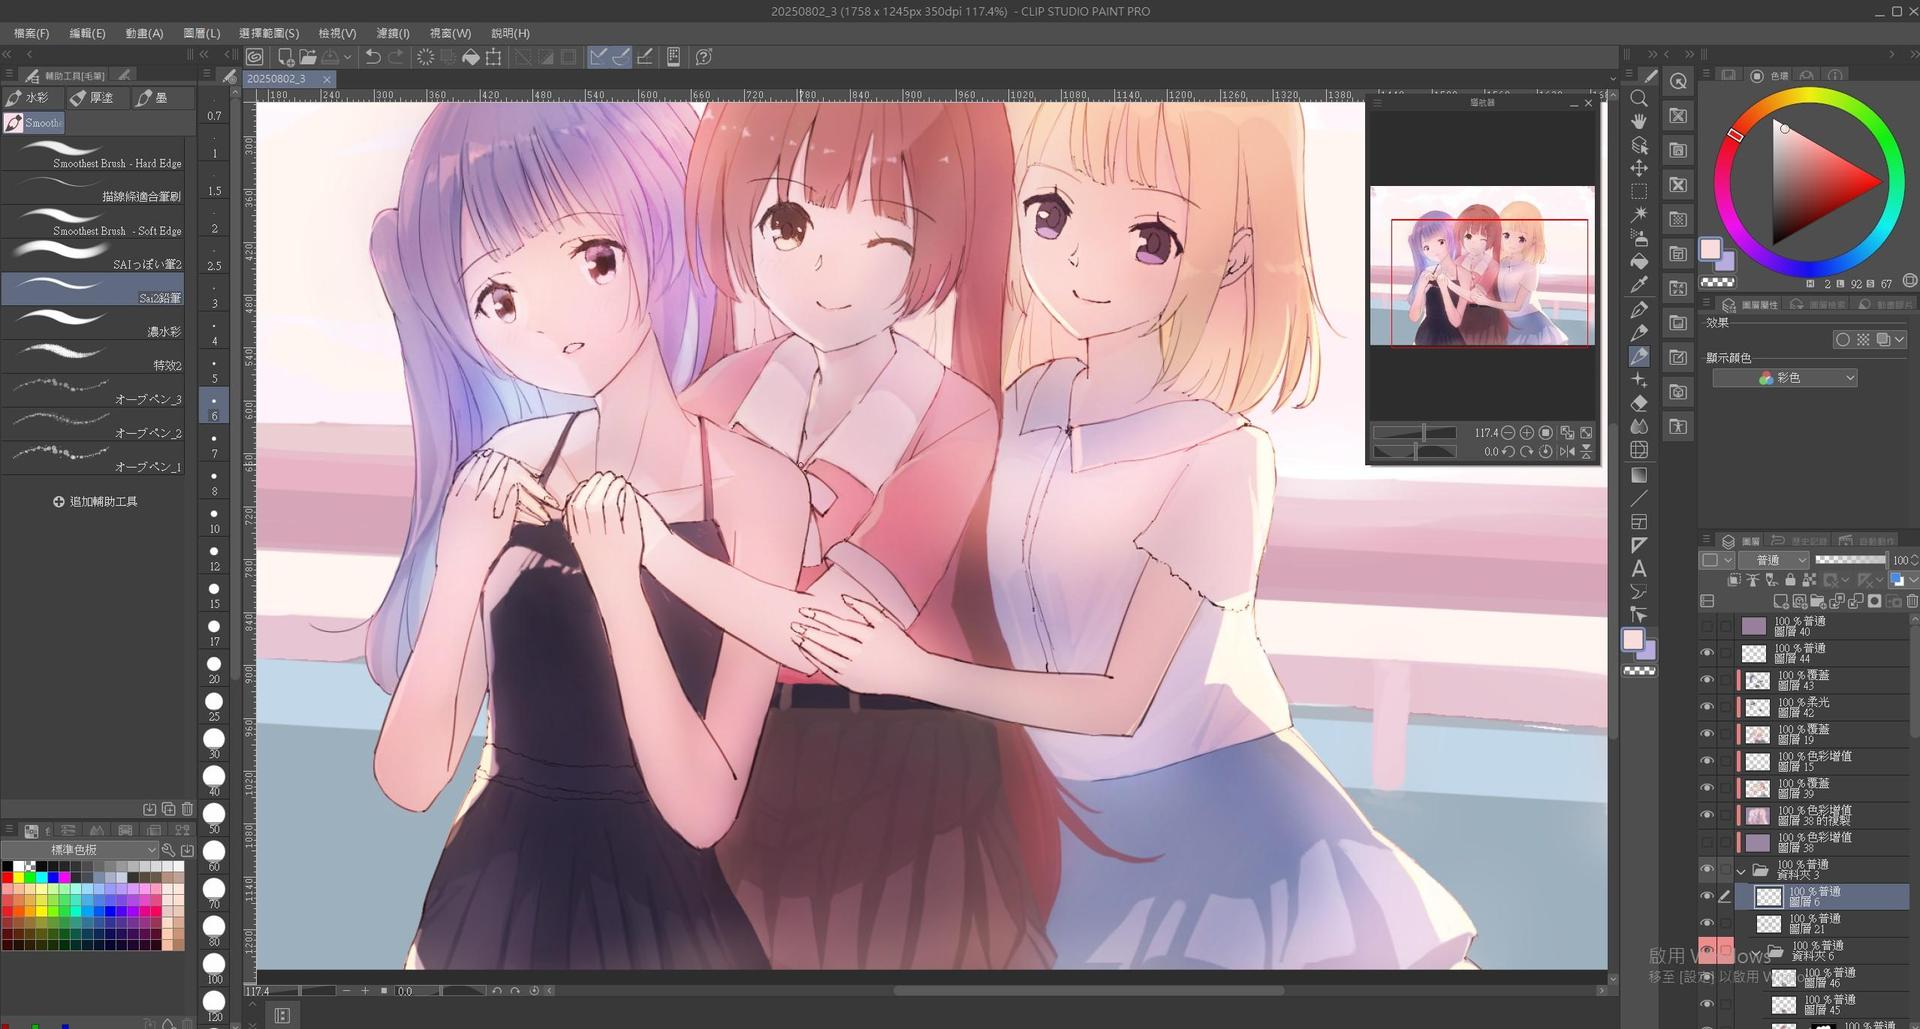Click navigator zoom-in plus button

click(x=1527, y=433)
